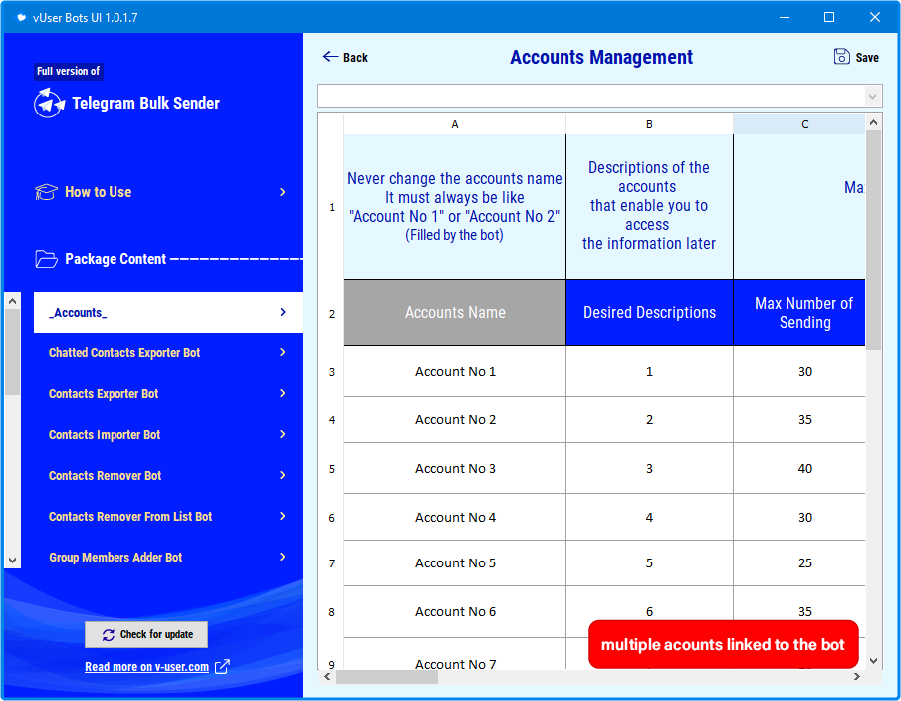Click max sending value 40 for Account No 3
901x701 pixels.
coord(799,469)
